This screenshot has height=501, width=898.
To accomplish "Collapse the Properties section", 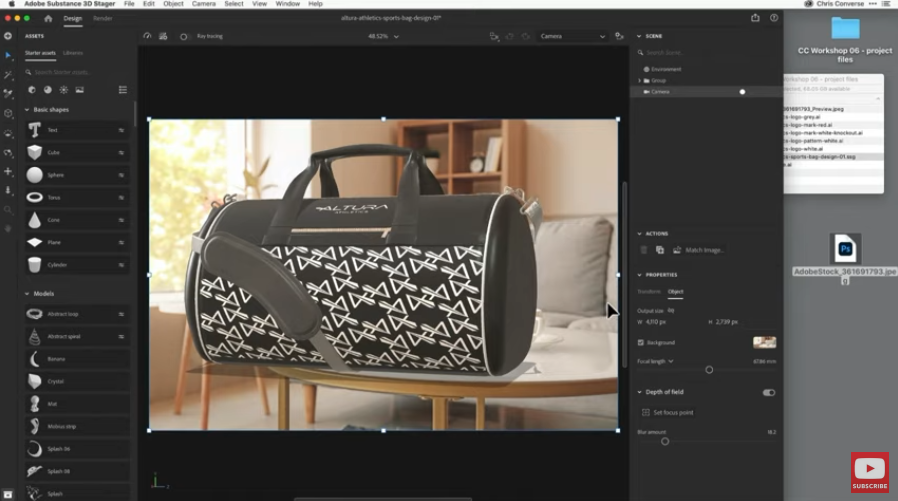I will 639,275.
